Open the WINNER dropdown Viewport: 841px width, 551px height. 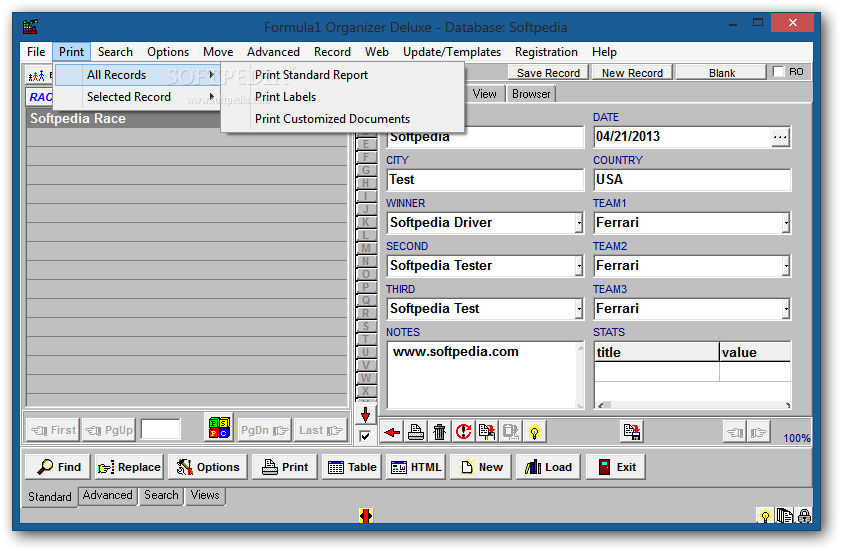579,223
